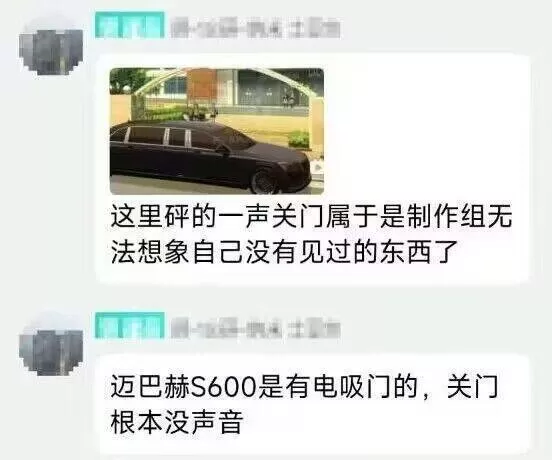Open the black limousine image thumbnail
The height and width of the screenshot is (460, 552).
[217, 131]
